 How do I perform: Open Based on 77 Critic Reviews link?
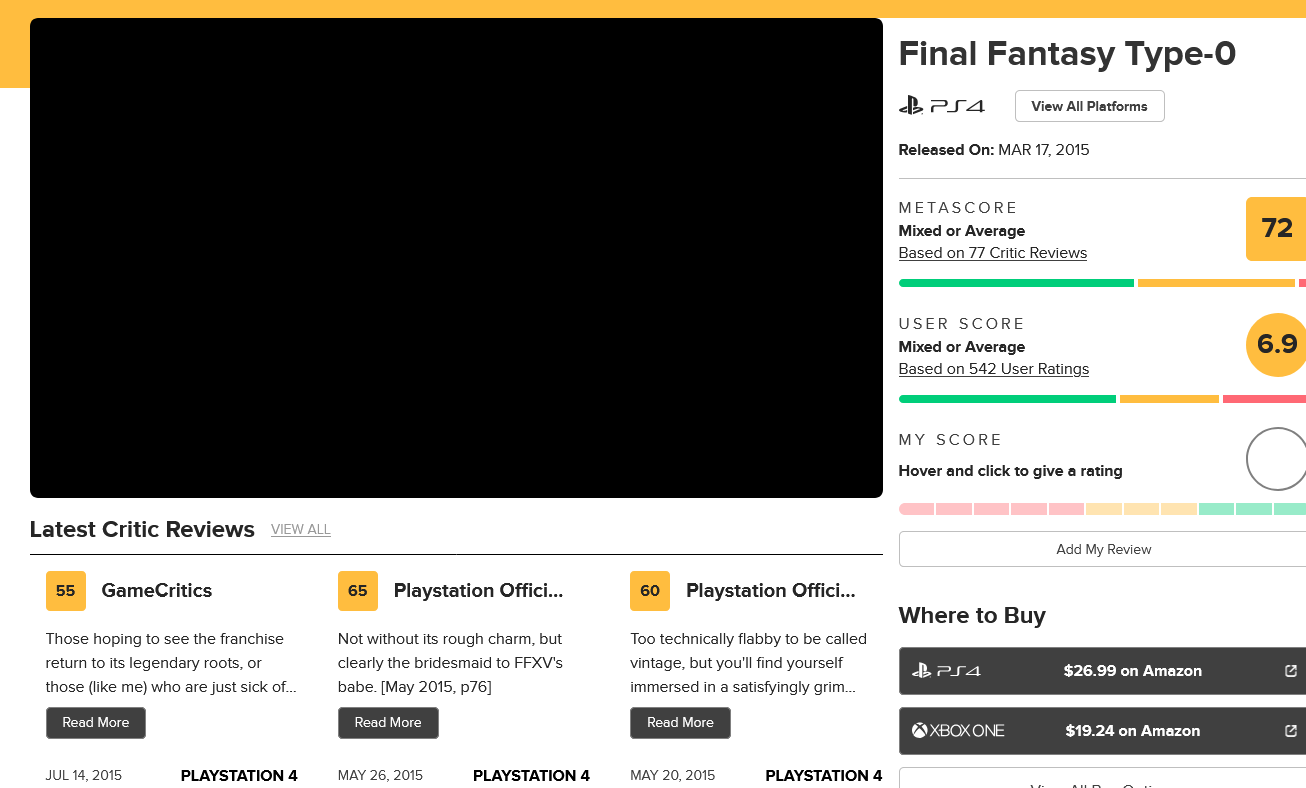click(x=993, y=253)
